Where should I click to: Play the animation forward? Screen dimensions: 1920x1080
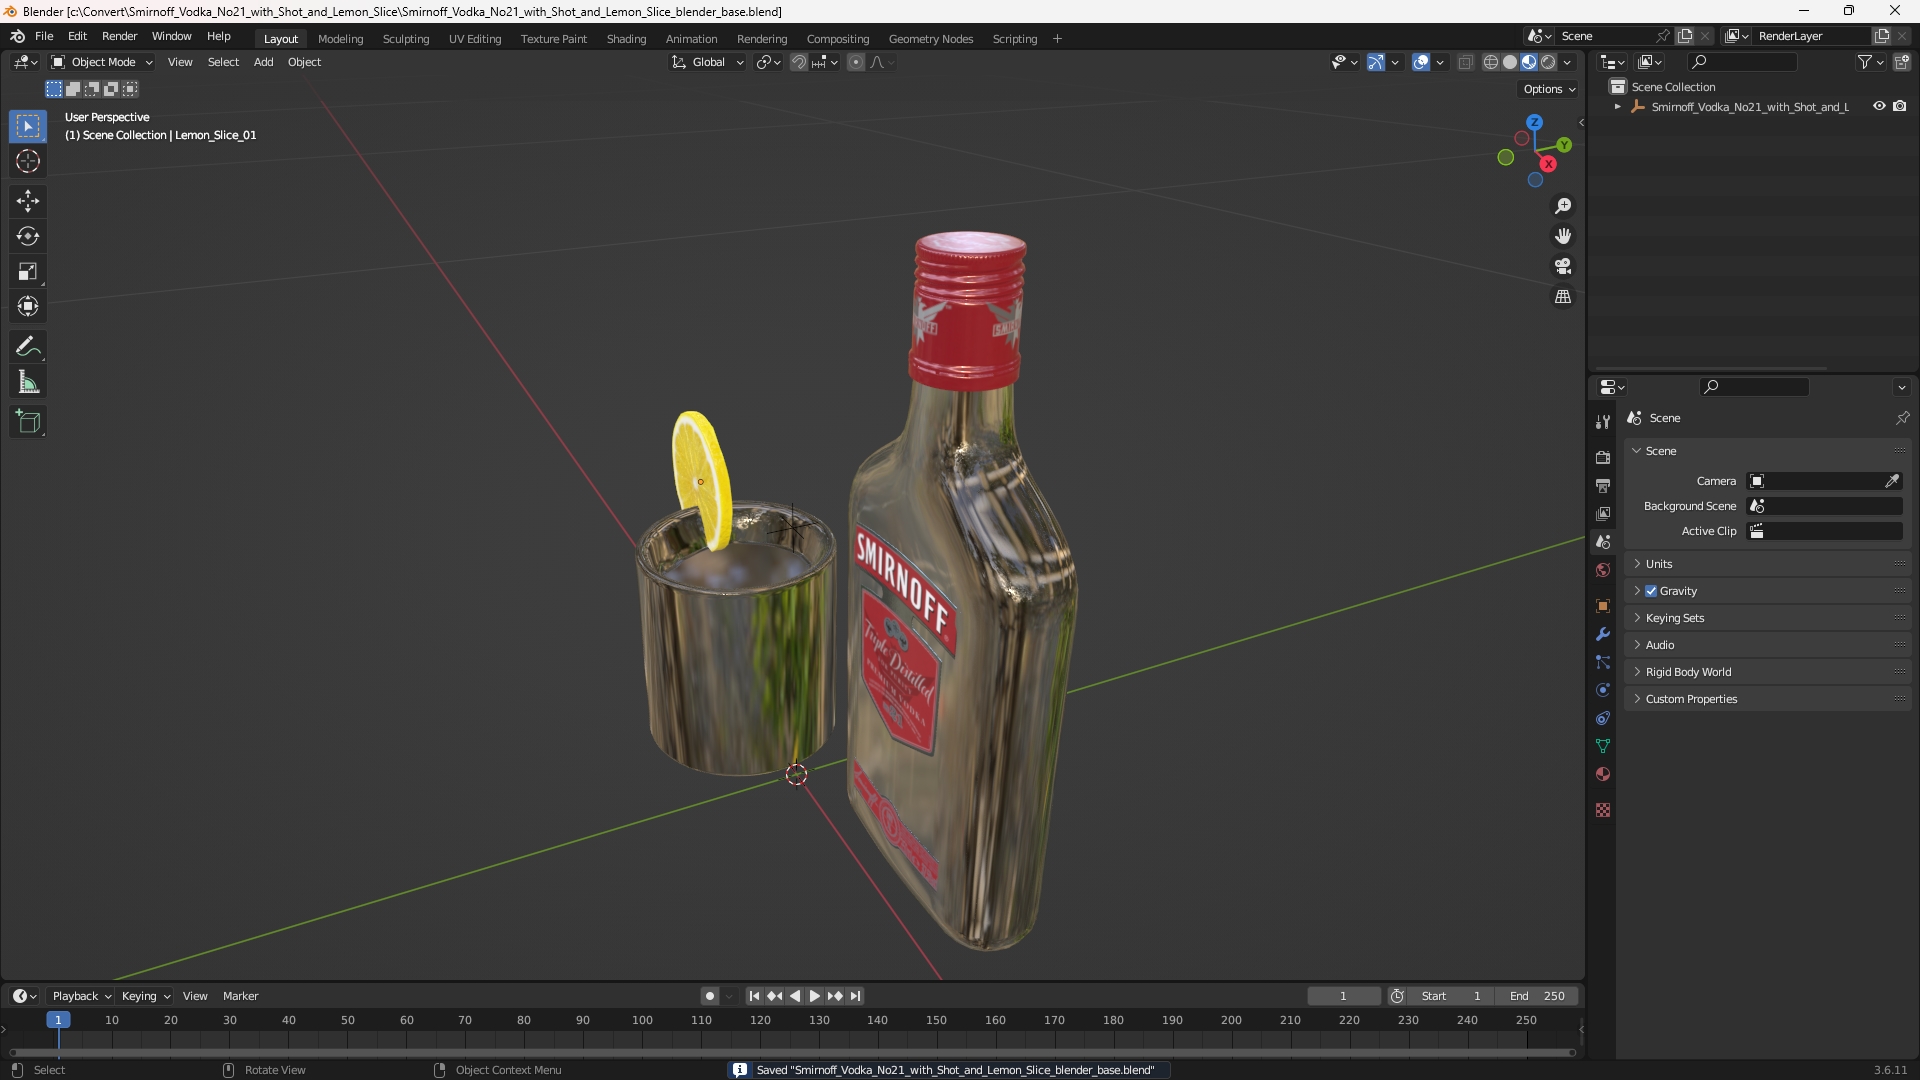(x=814, y=996)
